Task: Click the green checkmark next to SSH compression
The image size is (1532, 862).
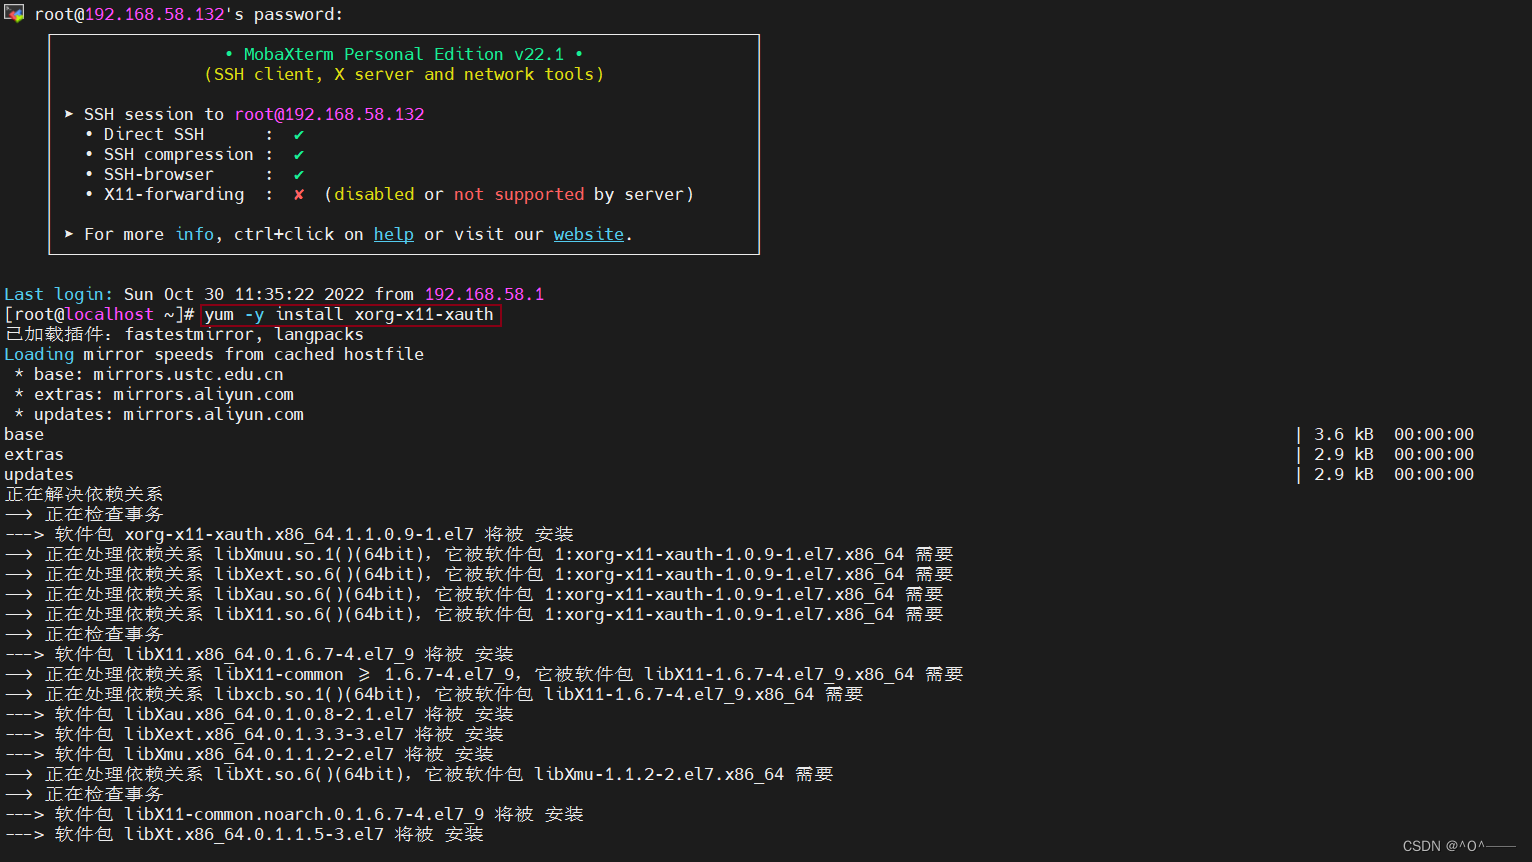Action: pos(297,153)
